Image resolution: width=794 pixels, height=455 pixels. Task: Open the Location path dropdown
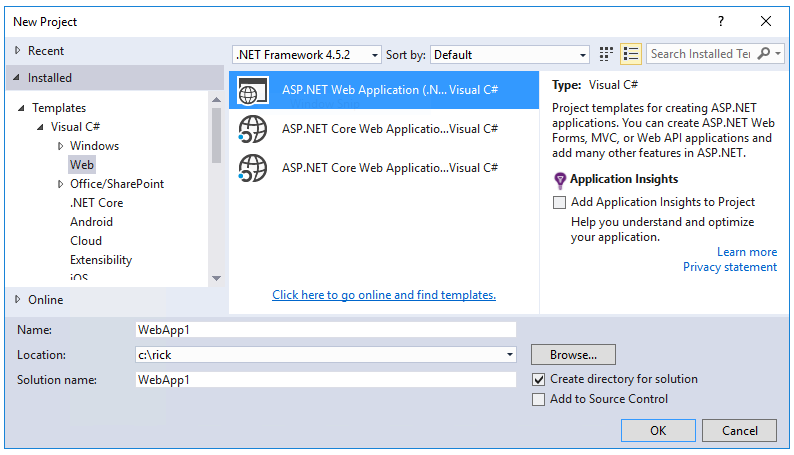click(x=510, y=355)
